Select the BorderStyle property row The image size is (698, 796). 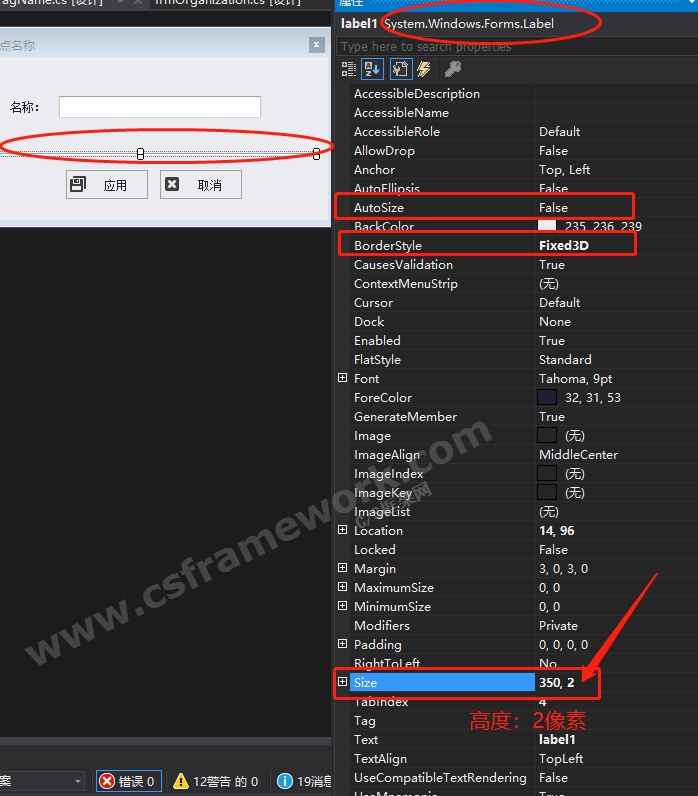pyautogui.click(x=388, y=246)
